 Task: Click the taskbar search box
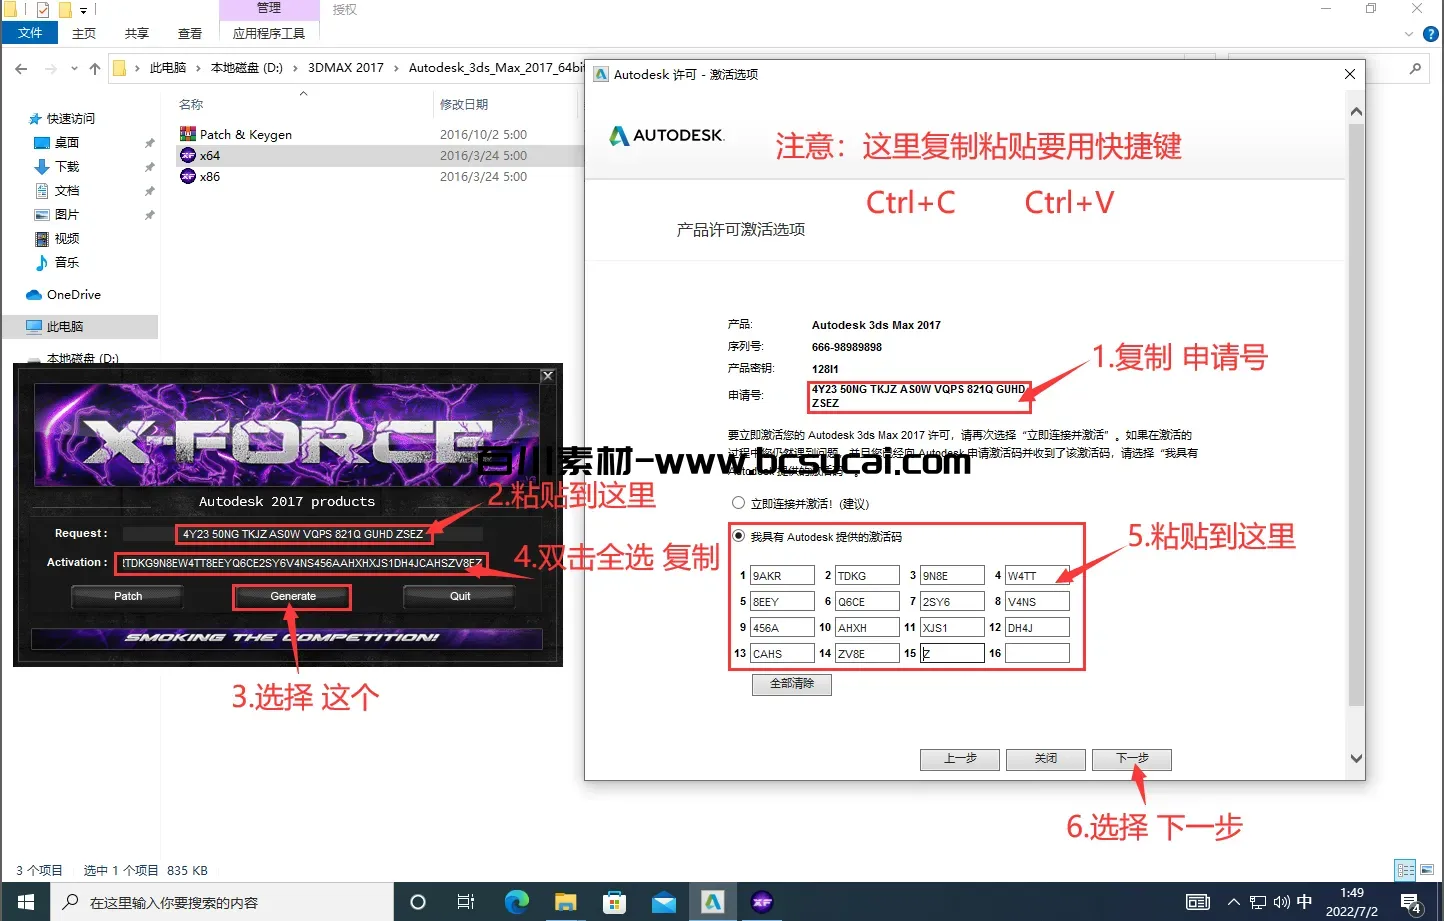coord(222,902)
